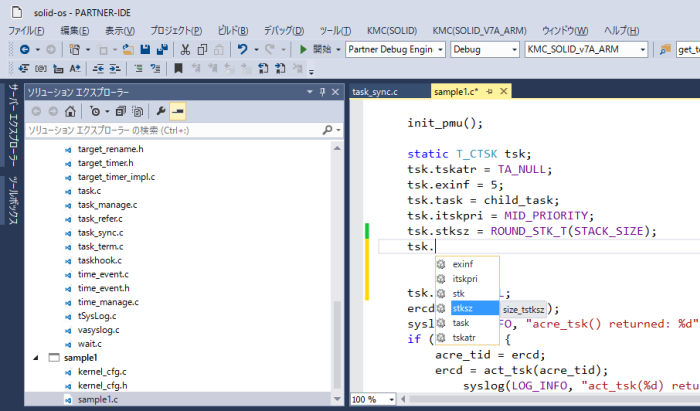Open the KMC(SOLID) menu
The height and width of the screenshot is (411, 700).
(x=391, y=30)
